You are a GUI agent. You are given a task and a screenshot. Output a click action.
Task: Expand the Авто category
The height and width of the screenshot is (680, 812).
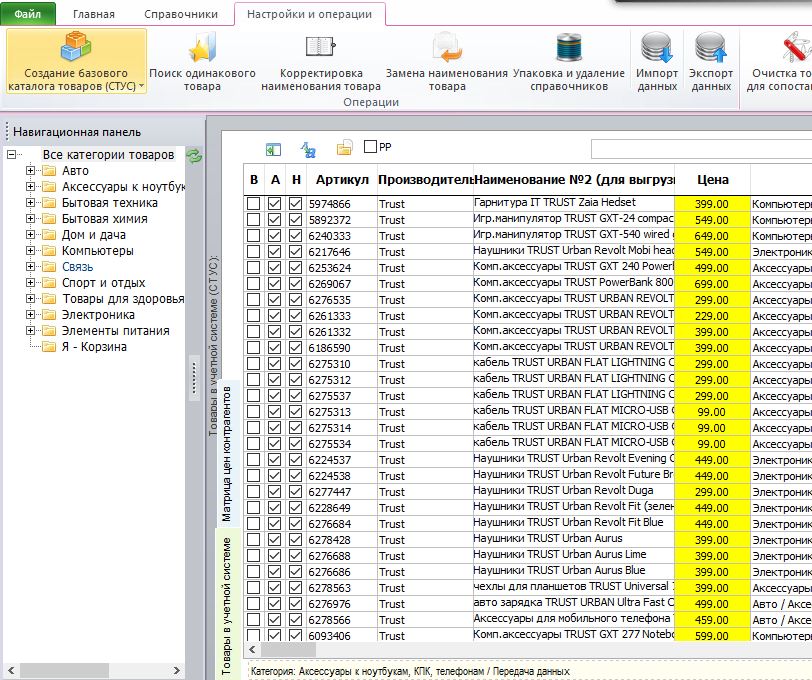pyautogui.click(x=31, y=170)
